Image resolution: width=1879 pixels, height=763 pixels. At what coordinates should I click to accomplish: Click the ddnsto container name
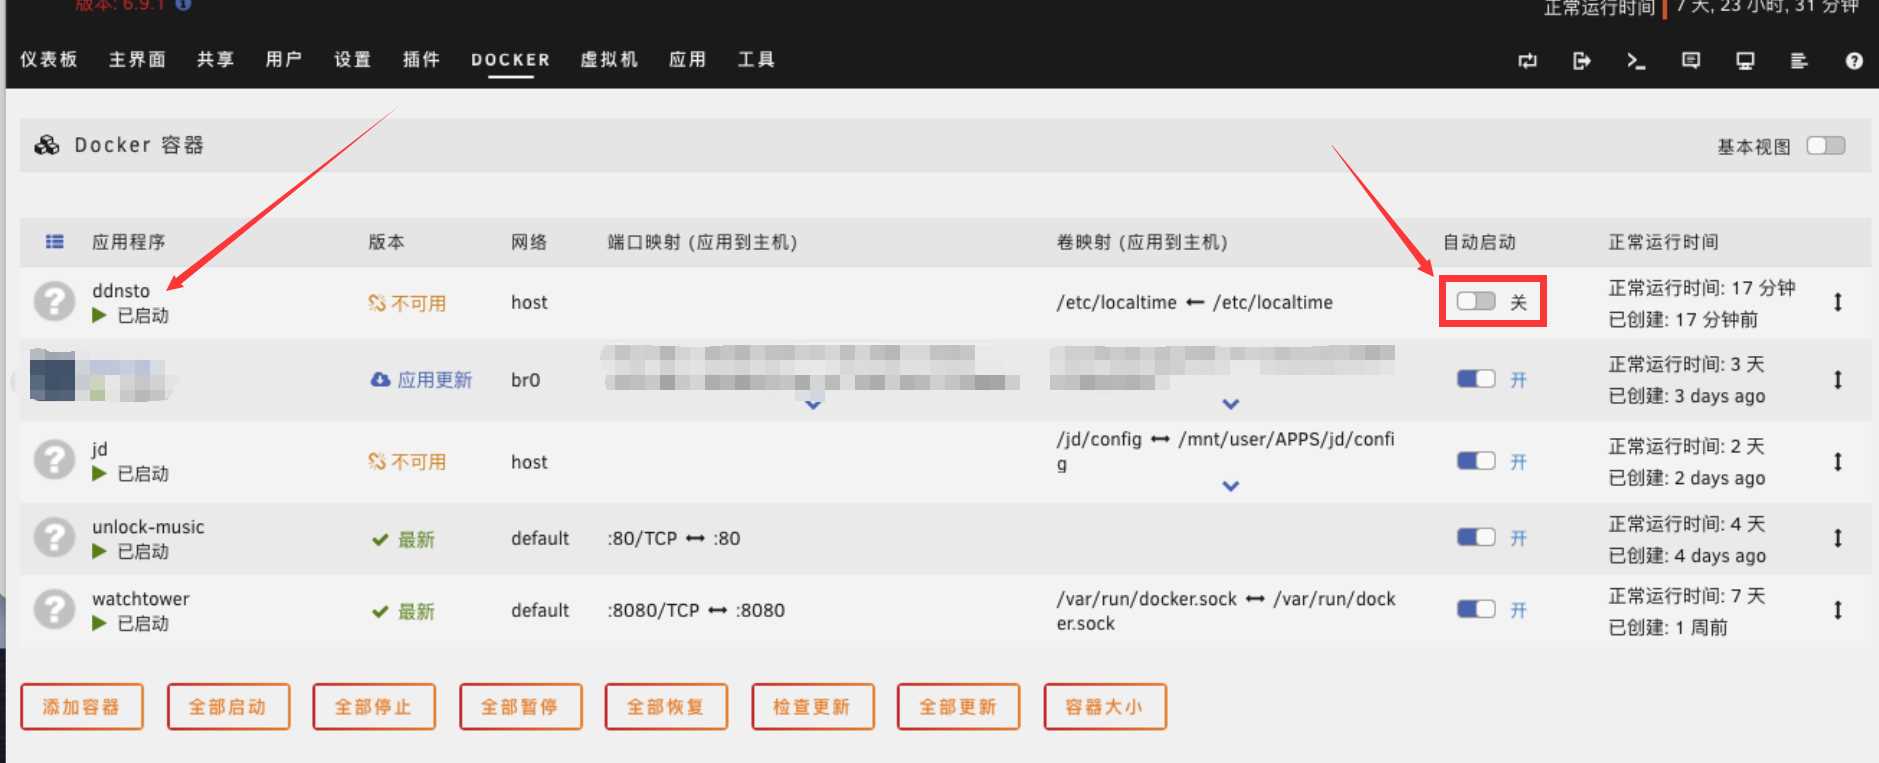[121, 291]
